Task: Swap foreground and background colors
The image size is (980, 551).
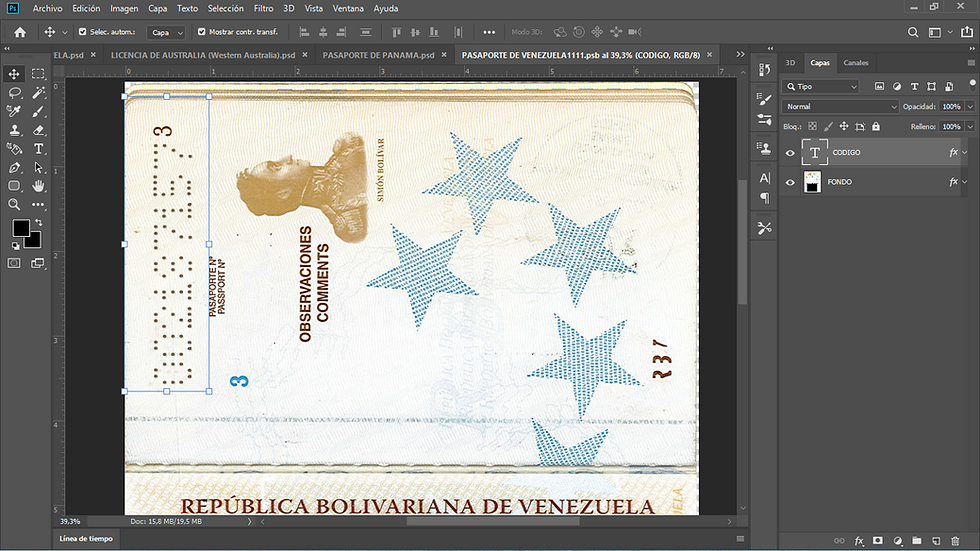Action: (39, 222)
